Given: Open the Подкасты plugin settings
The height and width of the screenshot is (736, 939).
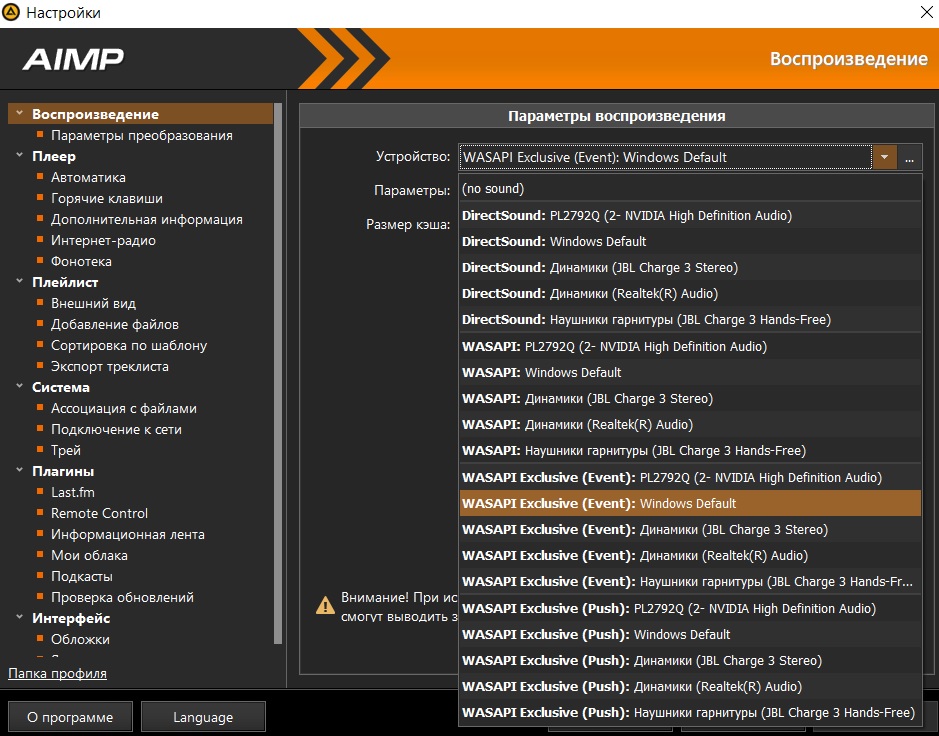Looking at the screenshot, I should (x=81, y=576).
